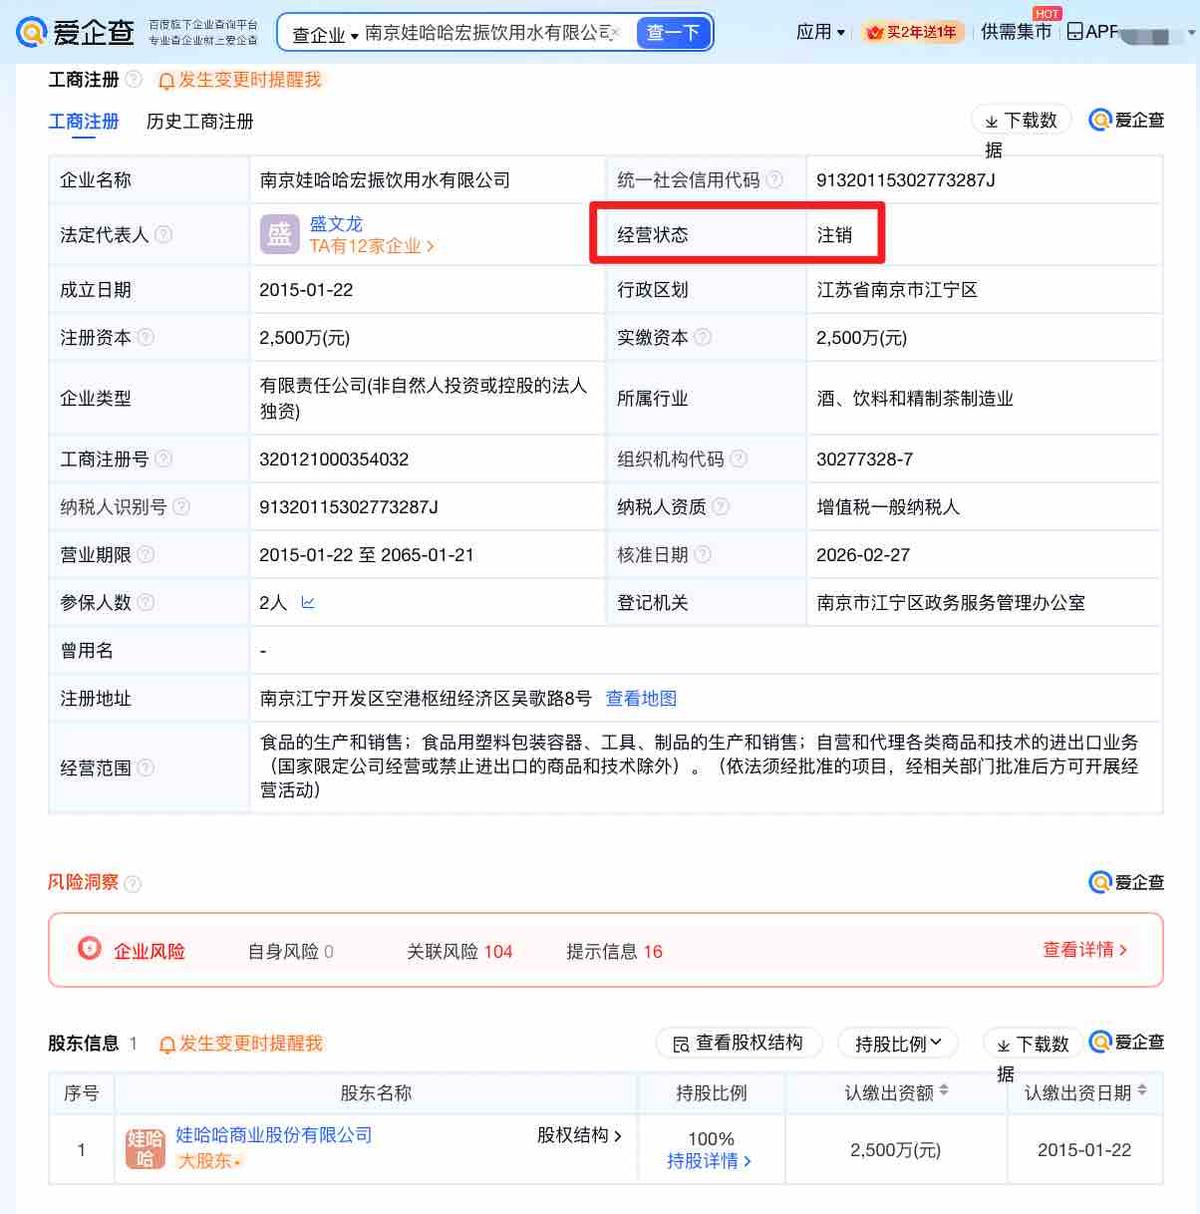
Task: Click the download icon on 下载数据 button
Action: pyautogui.click(x=991, y=119)
